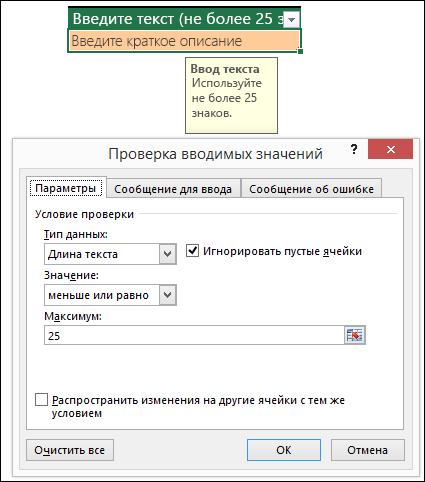Toggle the Игнорировать пустые ячейки checkbox
This screenshot has height=482, width=425.
pos(192,251)
